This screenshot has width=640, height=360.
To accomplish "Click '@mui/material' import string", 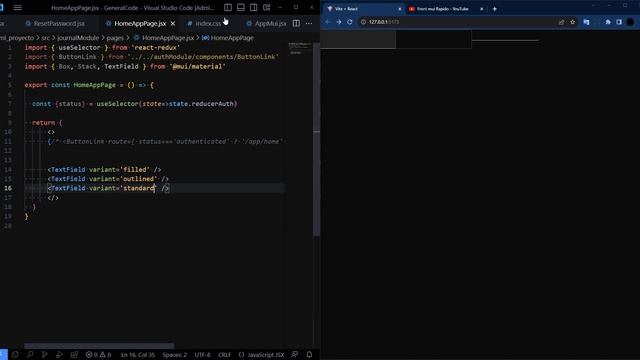I will coord(197,66).
